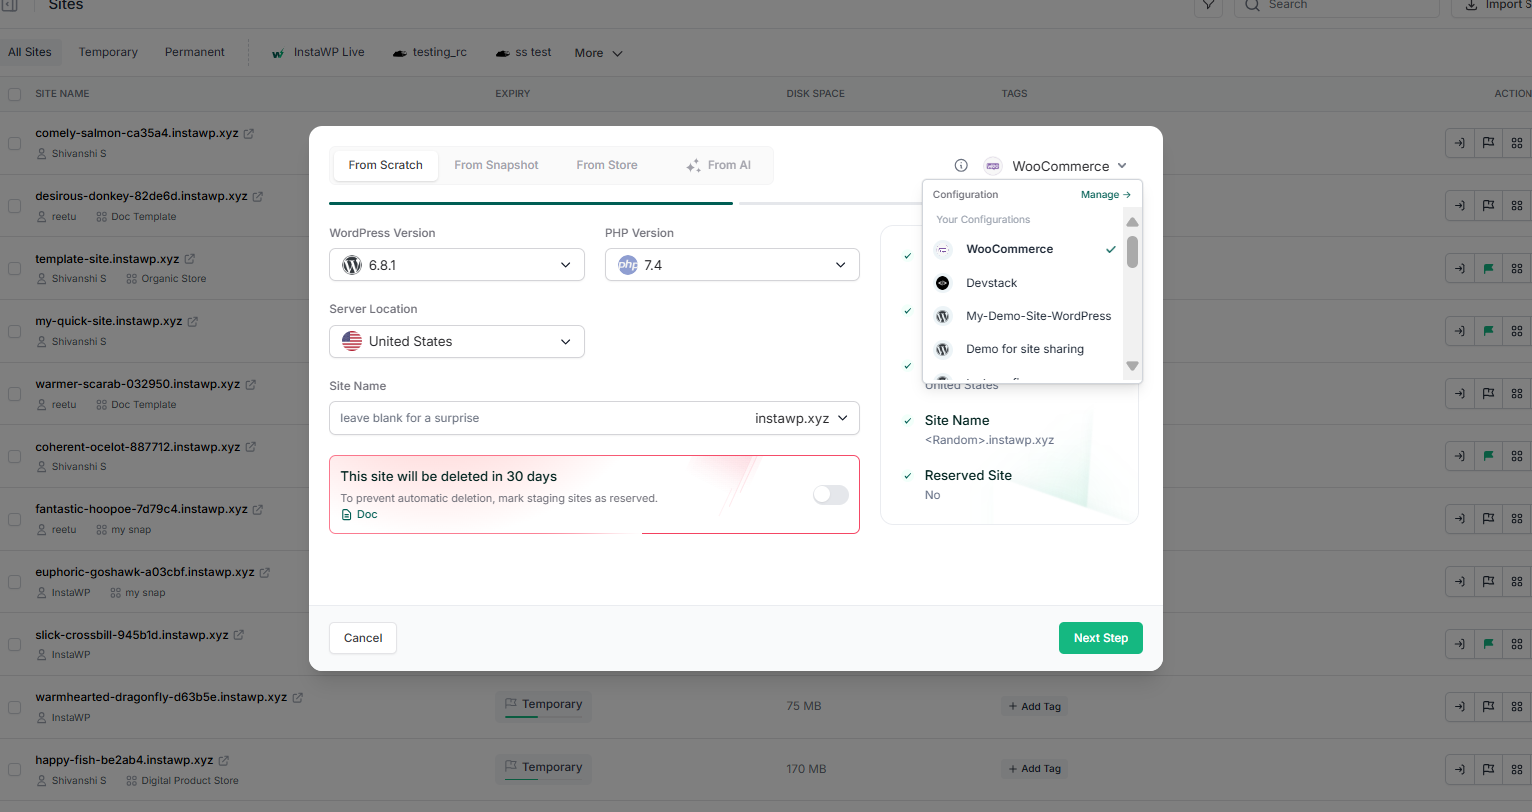Image resolution: width=1532 pixels, height=812 pixels.
Task: Select Demo for site sharing configuration
Action: (1024, 349)
